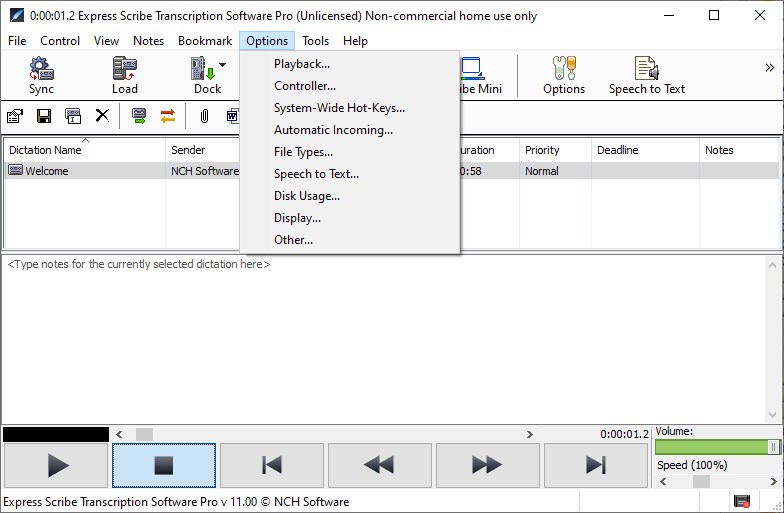Click notes area scroll down arrow
The width and height of the screenshot is (784, 513).
(772, 415)
